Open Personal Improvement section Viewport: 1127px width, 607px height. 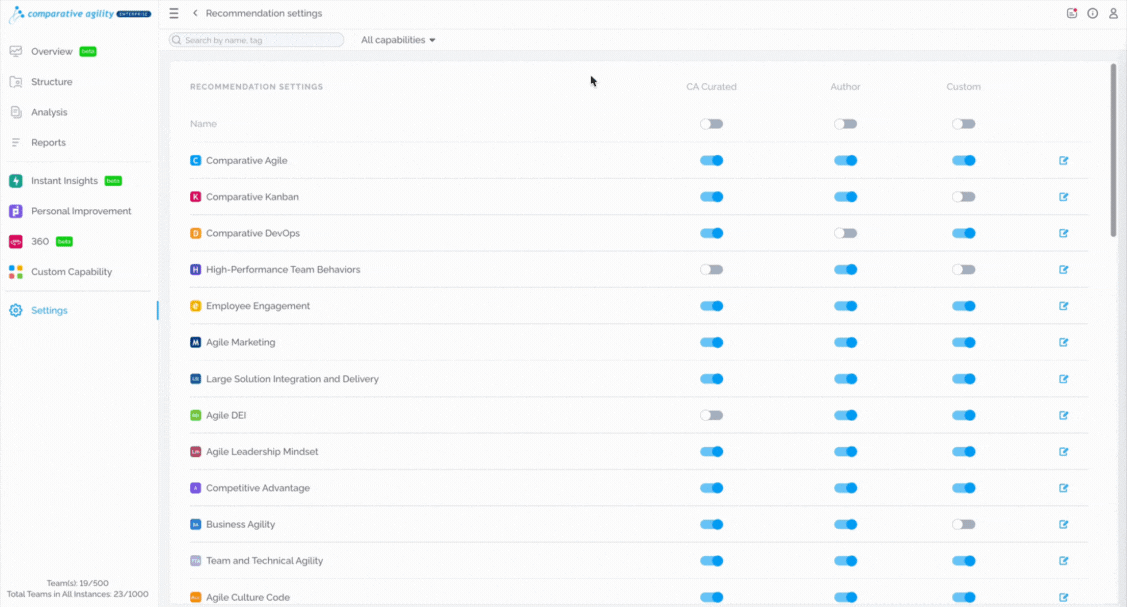pyautogui.click(x=80, y=211)
